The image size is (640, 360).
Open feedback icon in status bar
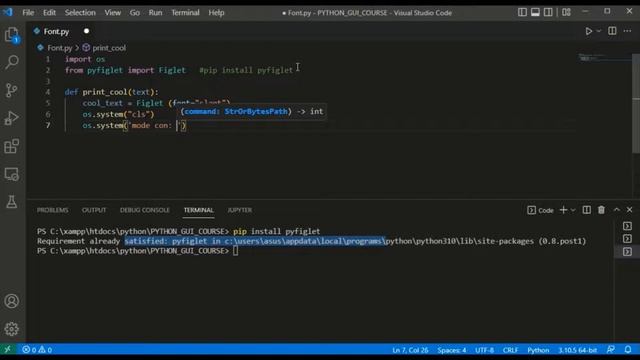[611, 350]
